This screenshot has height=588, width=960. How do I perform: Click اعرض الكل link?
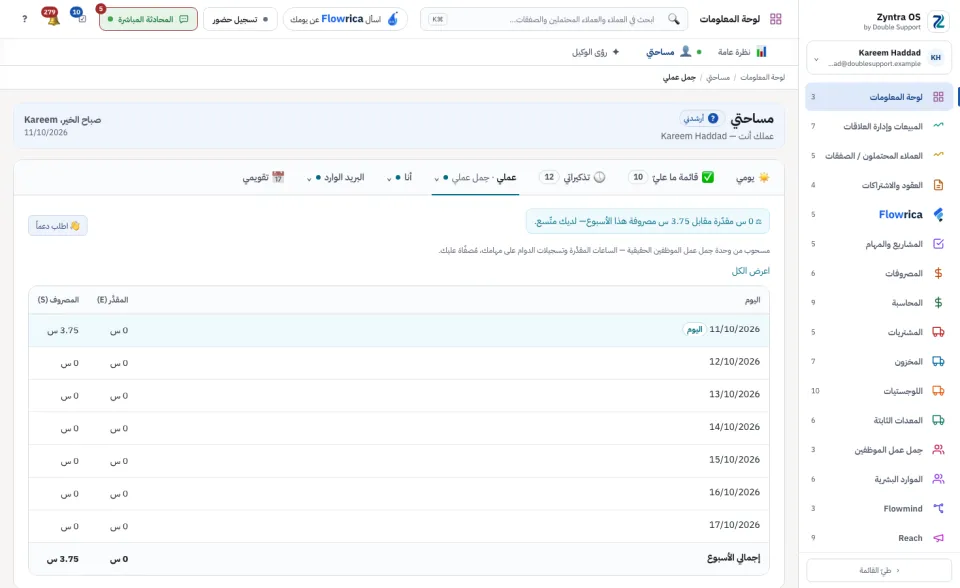click(x=751, y=271)
